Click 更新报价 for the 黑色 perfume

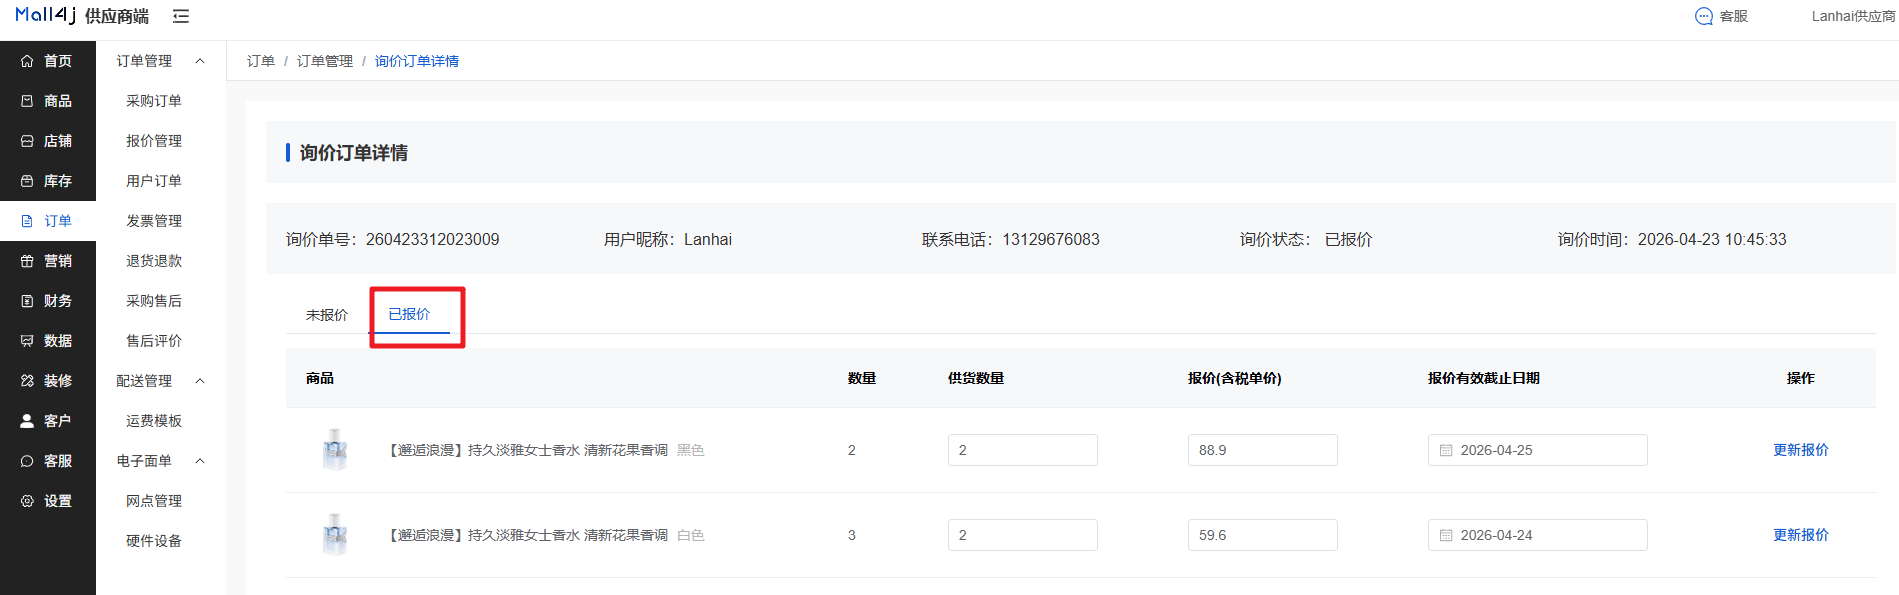pyautogui.click(x=1801, y=450)
